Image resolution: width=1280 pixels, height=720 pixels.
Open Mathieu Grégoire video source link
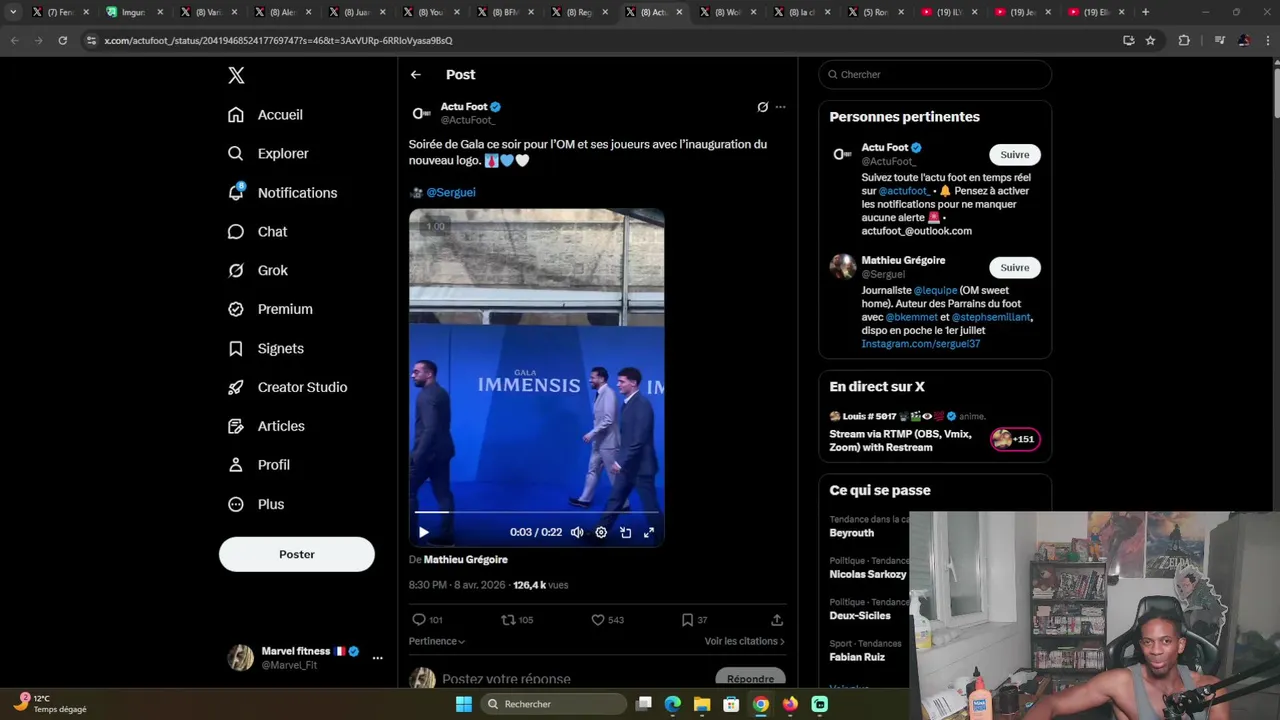(x=466, y=560)
